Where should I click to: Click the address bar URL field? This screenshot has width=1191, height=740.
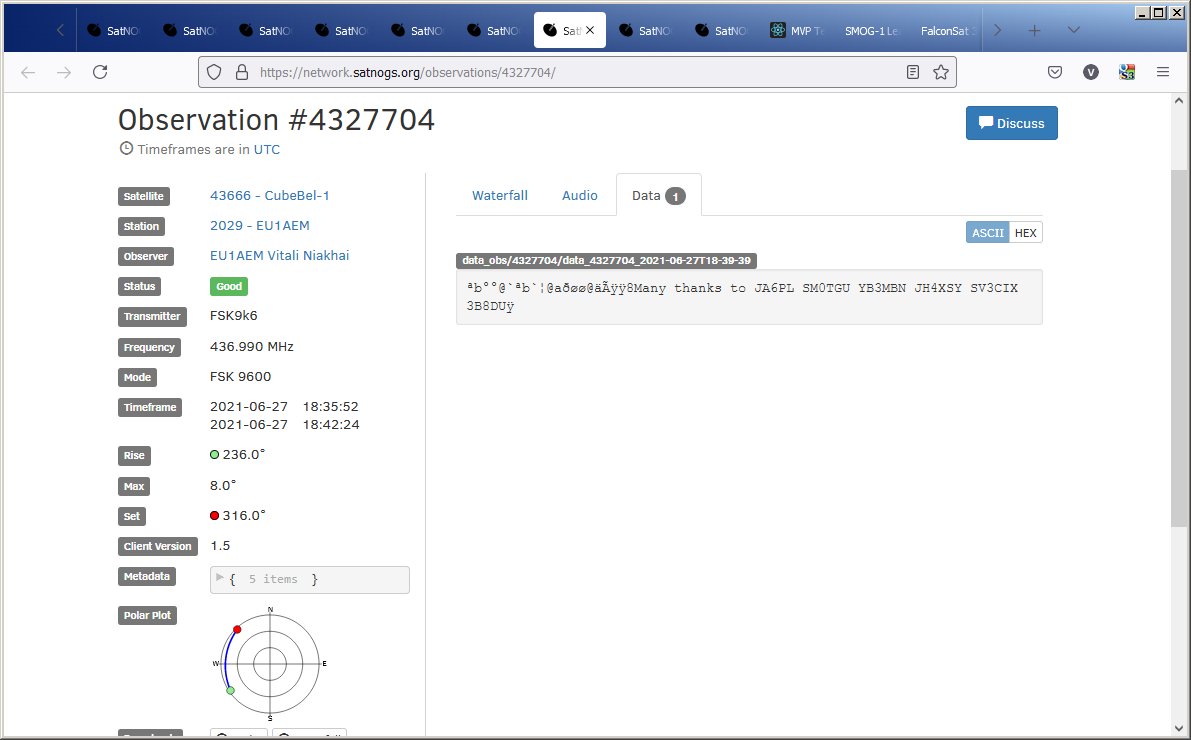[x=577, y=72]
